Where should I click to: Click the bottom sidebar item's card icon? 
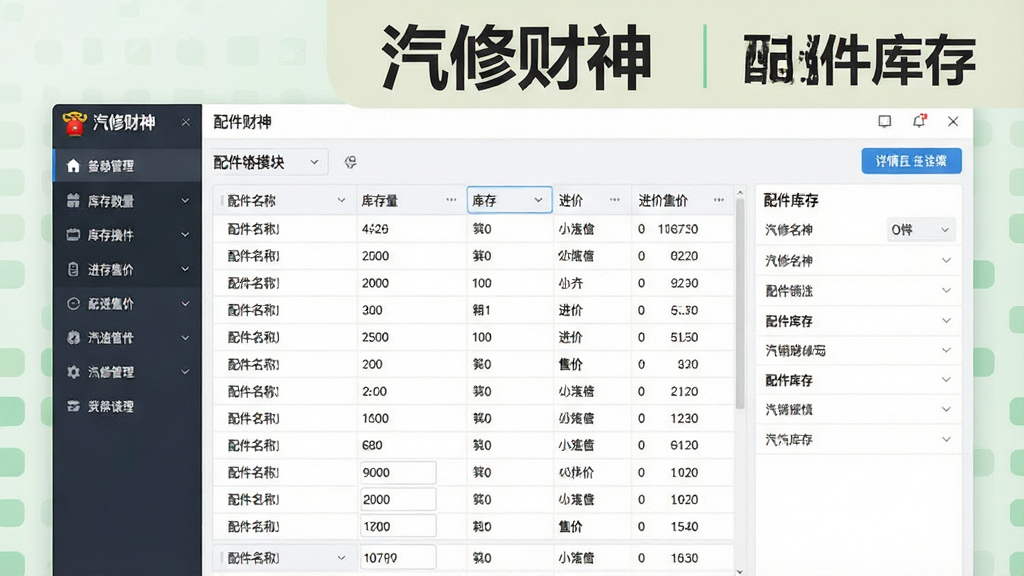pos(73,406)
